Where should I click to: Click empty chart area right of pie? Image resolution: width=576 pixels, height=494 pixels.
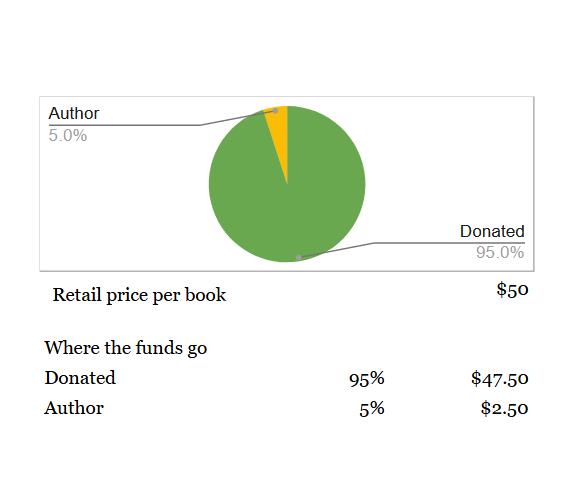(x=441, y=165)
